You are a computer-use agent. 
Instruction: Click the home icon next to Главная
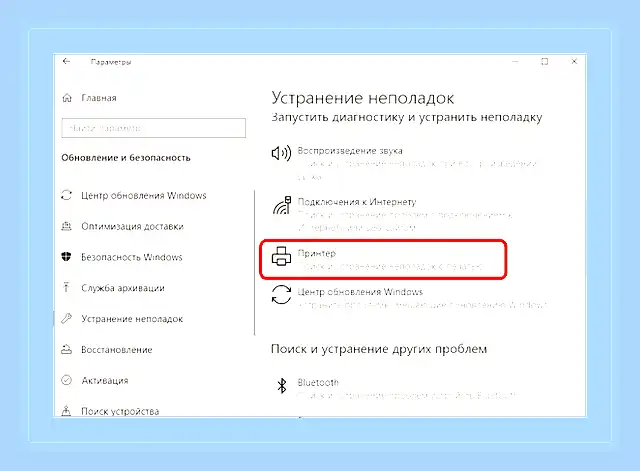67,98
